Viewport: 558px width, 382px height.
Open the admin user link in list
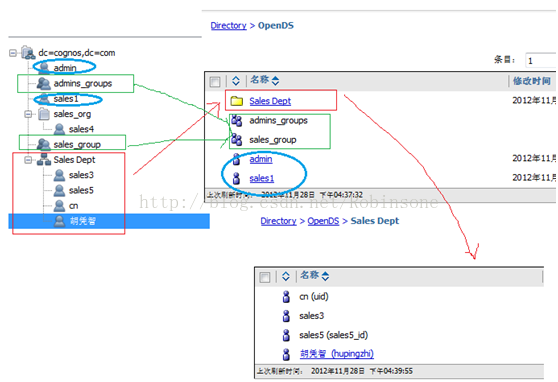(x=261, y=159)
